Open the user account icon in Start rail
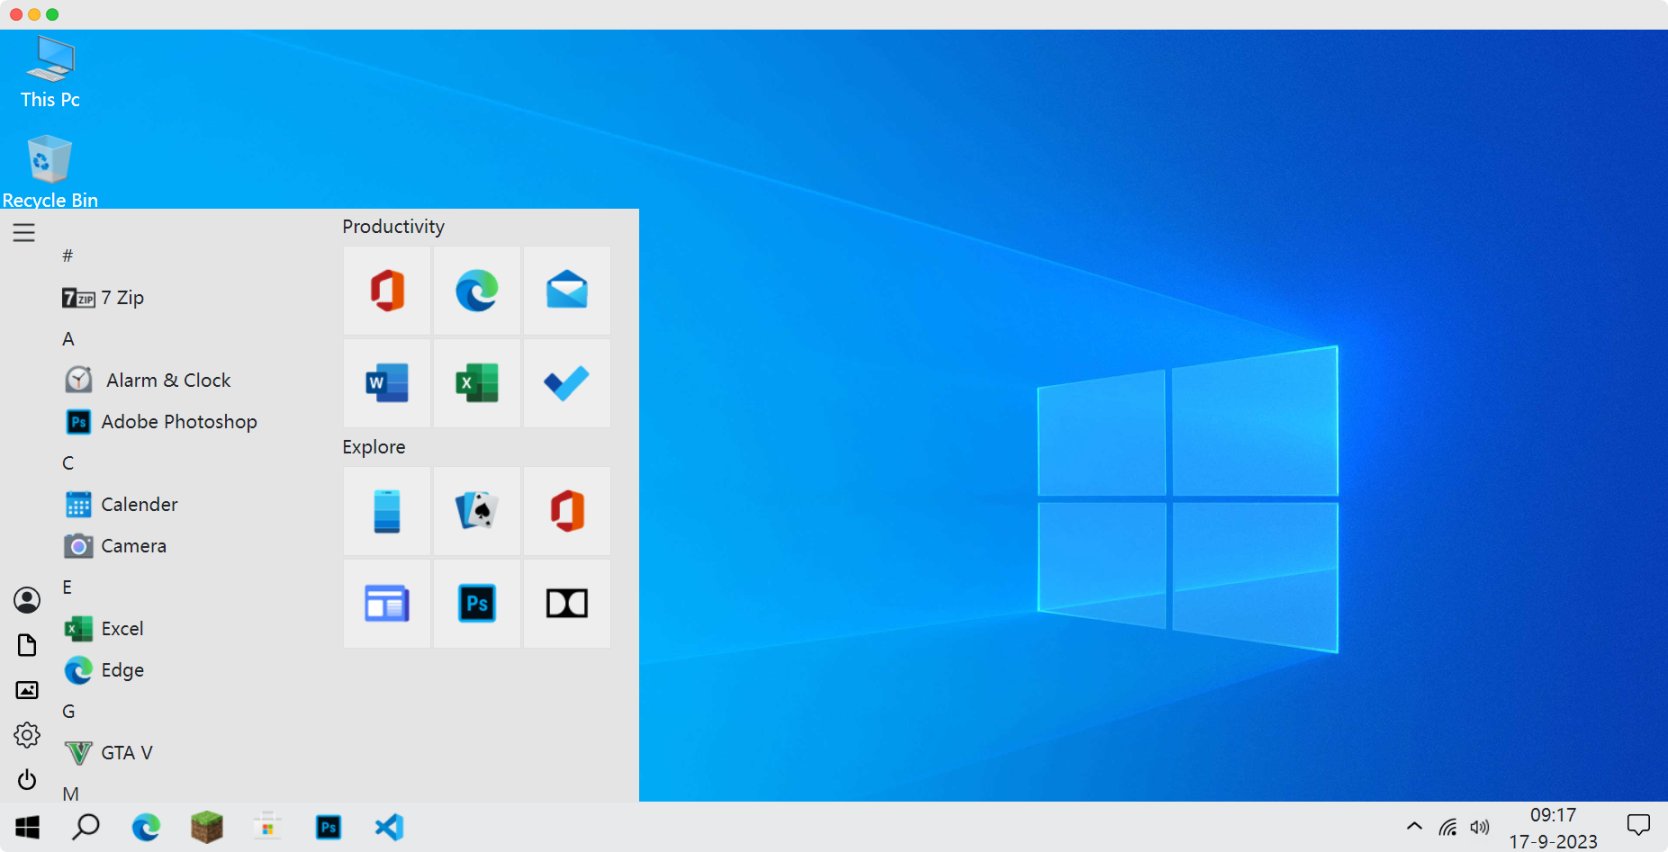The image size is (1668, 852). pos(27,600)
